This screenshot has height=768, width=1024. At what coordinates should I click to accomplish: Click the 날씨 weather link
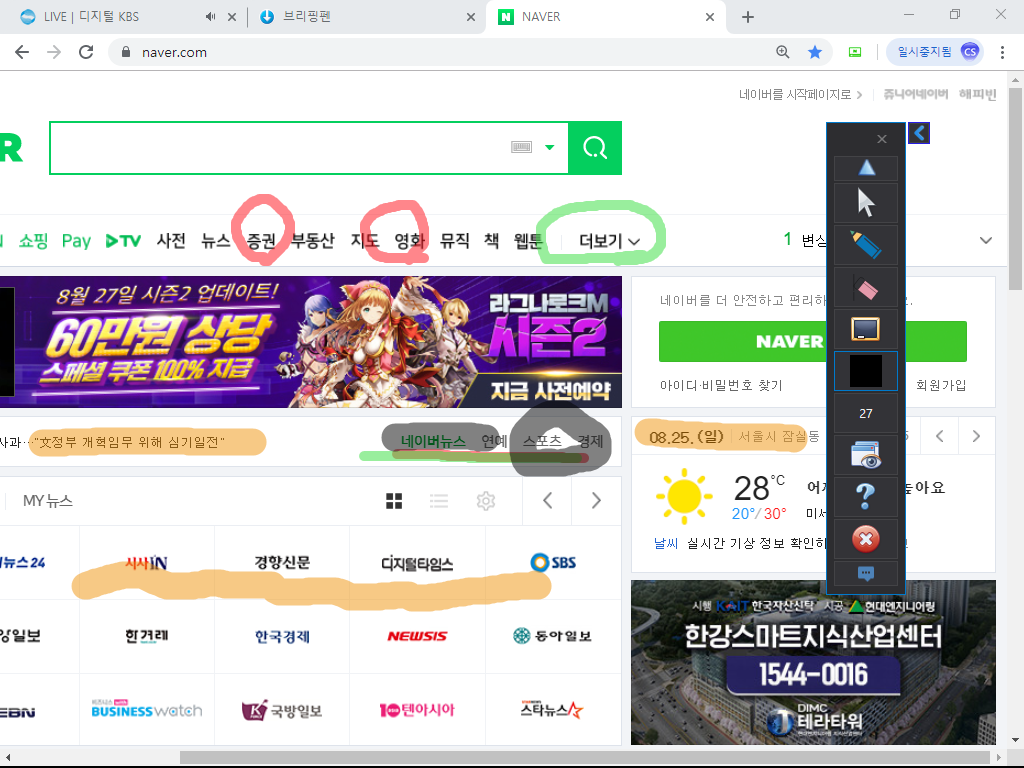tap(666, 543)
